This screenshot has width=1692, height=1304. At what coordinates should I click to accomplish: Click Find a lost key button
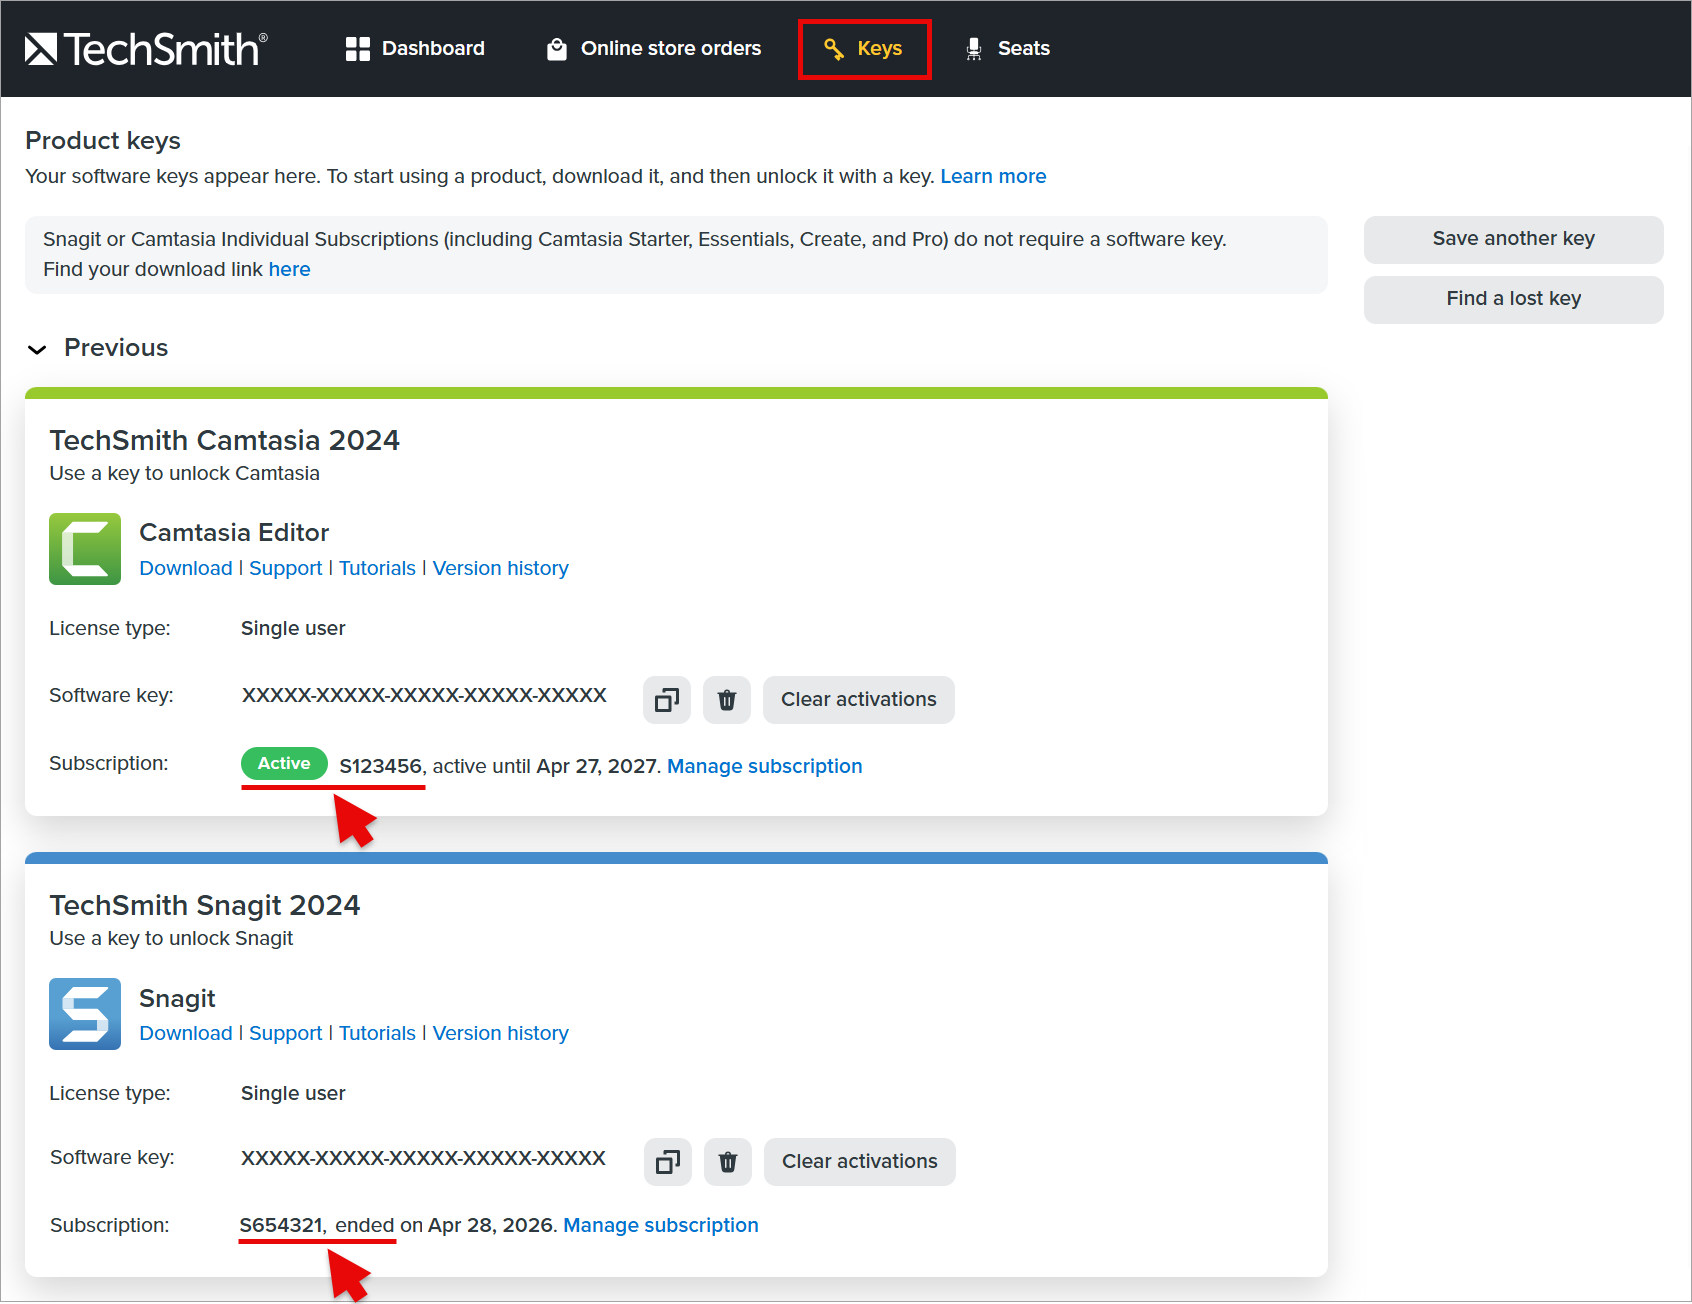pos(1513,299)
